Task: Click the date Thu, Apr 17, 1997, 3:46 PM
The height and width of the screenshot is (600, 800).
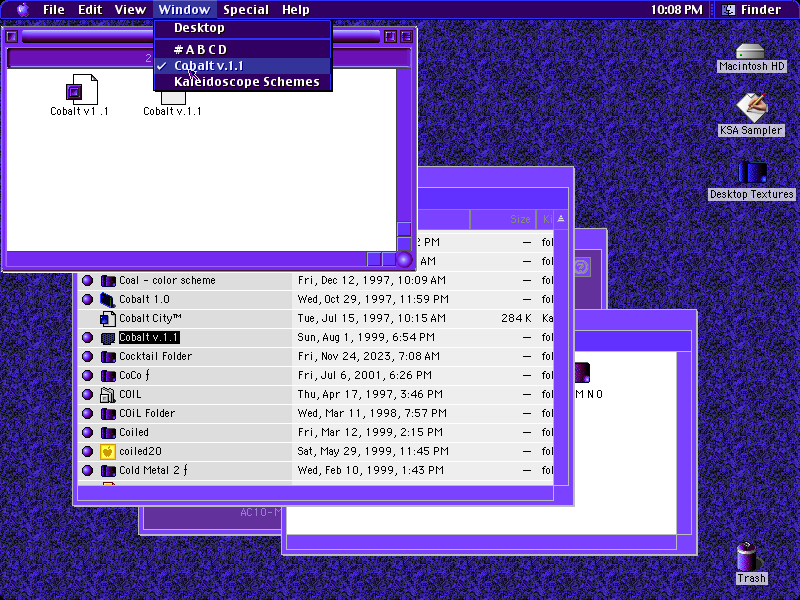Action: coord(370,394)
